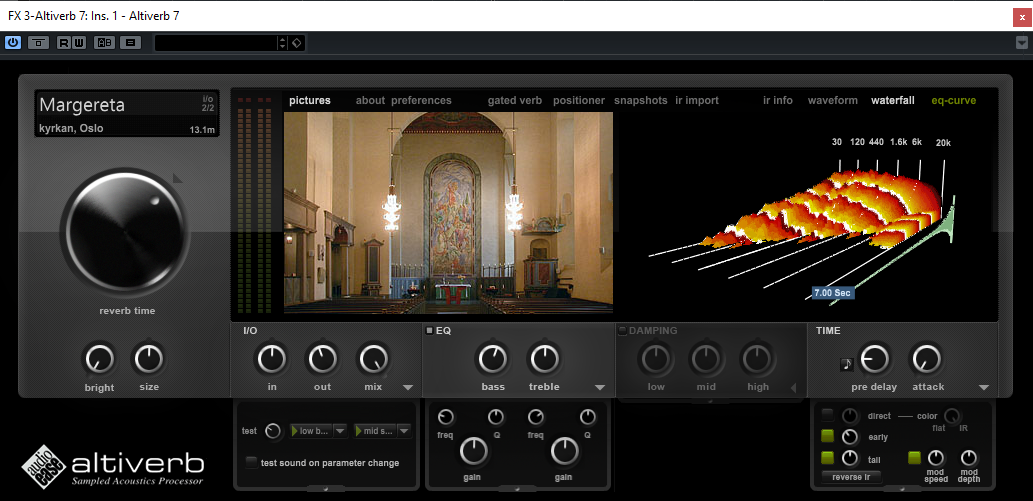1033x501 pixels.
Task: Open the about tab
Action: click(x=370, y=101)
